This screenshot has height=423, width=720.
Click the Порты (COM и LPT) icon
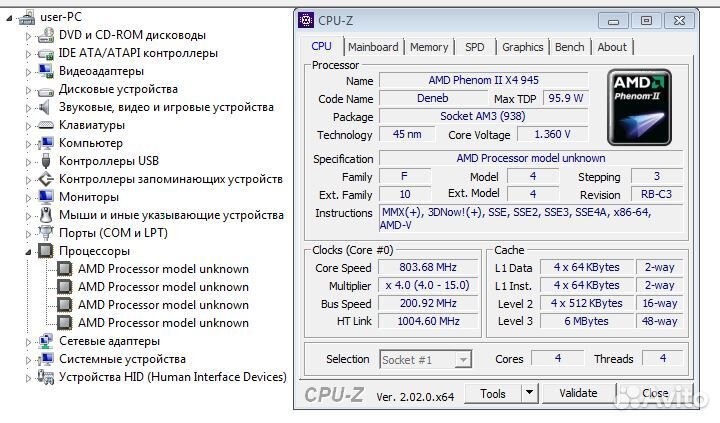coord(45,233)
